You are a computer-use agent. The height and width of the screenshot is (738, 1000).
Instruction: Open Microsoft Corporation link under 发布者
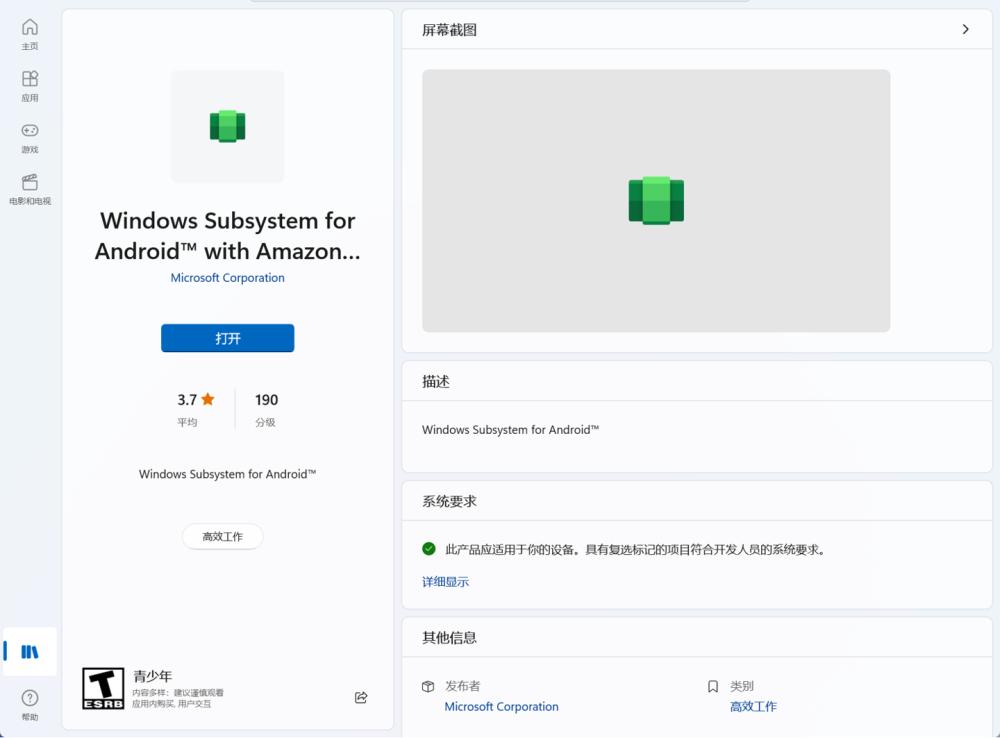501,706
